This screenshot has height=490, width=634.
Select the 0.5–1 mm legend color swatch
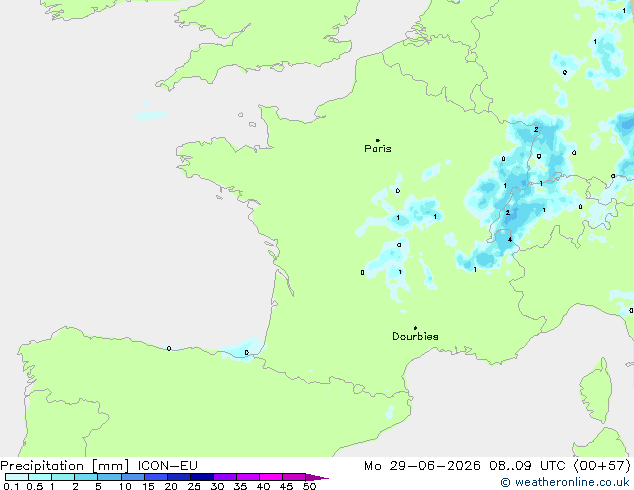coord(40,477)
